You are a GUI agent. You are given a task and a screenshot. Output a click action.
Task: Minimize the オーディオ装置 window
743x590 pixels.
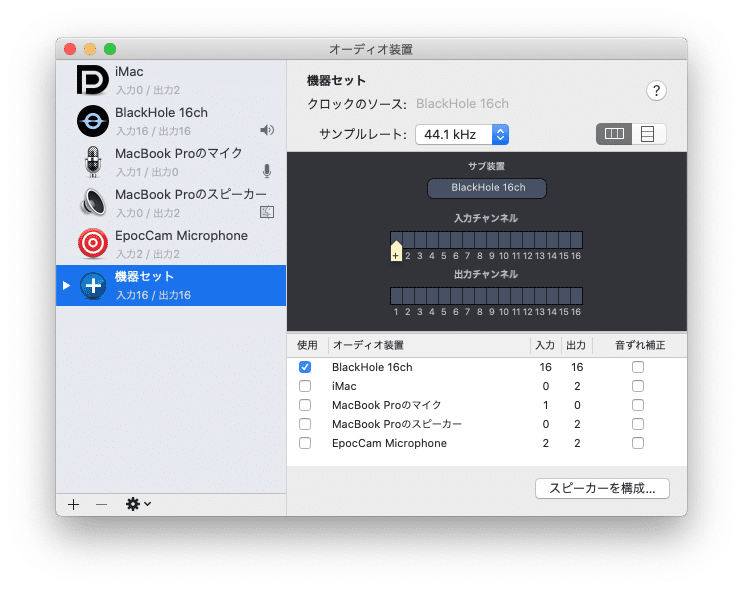(90, 49)
